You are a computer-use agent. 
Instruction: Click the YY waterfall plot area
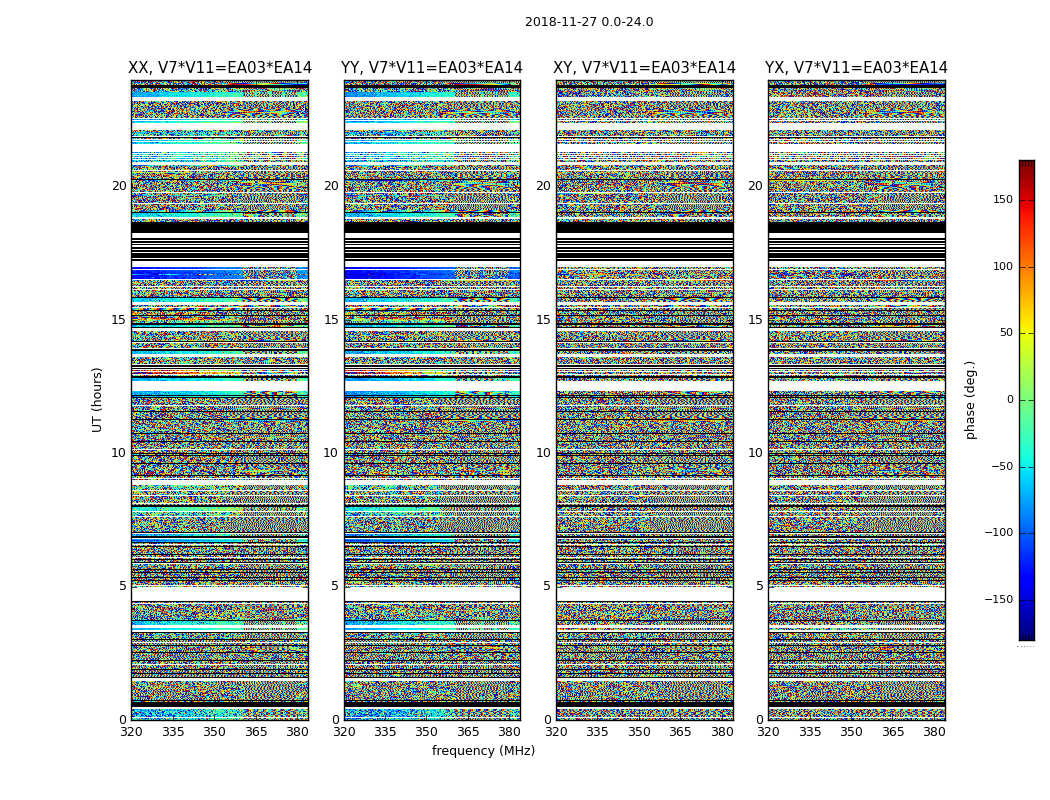432,400
